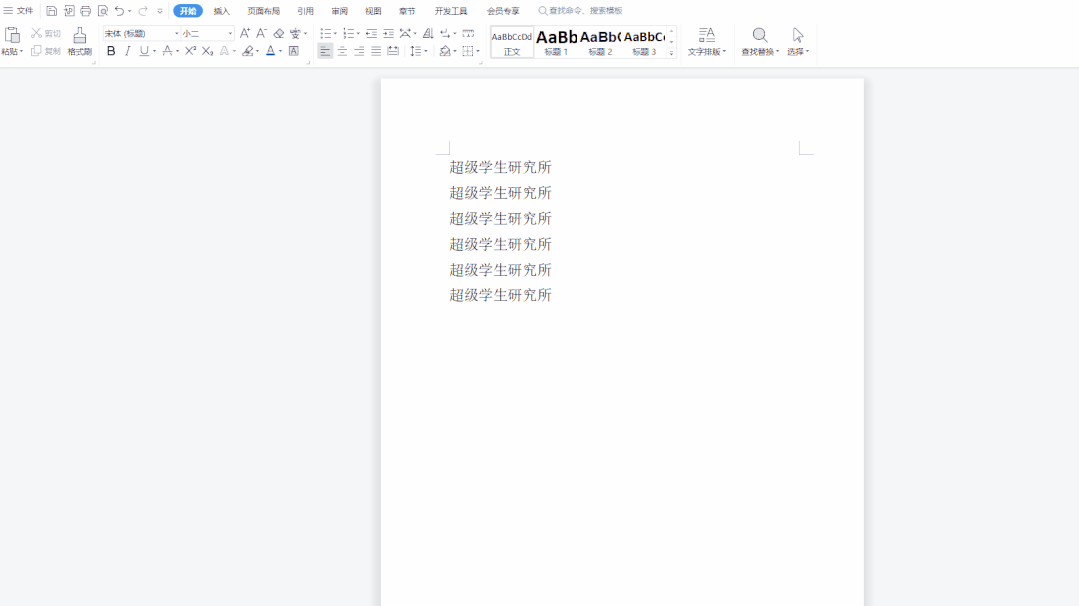Click the bullet list icon
Screen dimensions: 1079x606
326,33
